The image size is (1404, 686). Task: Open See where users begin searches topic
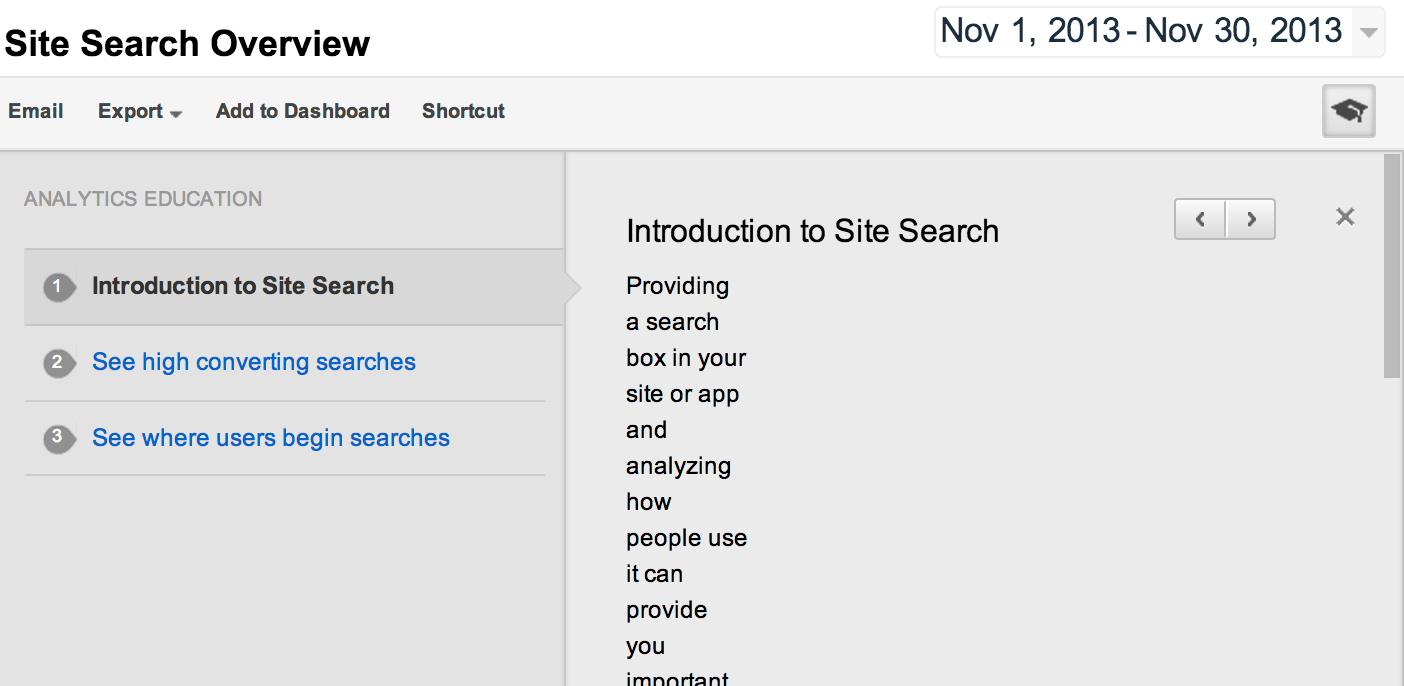(271, 438)
